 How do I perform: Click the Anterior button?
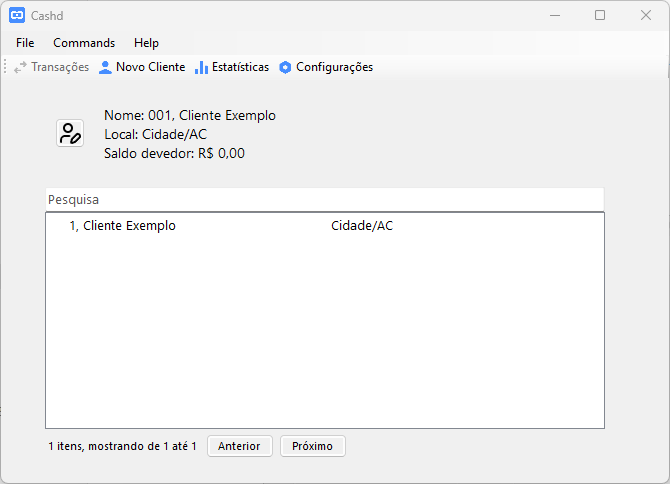pos(239,446)
